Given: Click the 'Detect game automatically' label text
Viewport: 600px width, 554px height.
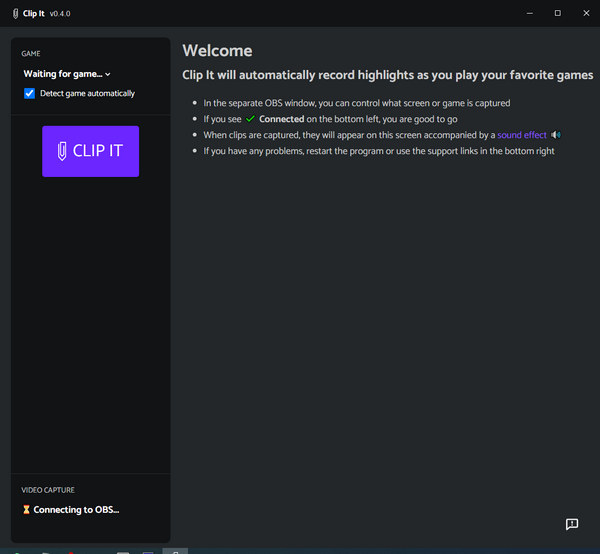Looking at the screenshot, I should pos(87,93).
